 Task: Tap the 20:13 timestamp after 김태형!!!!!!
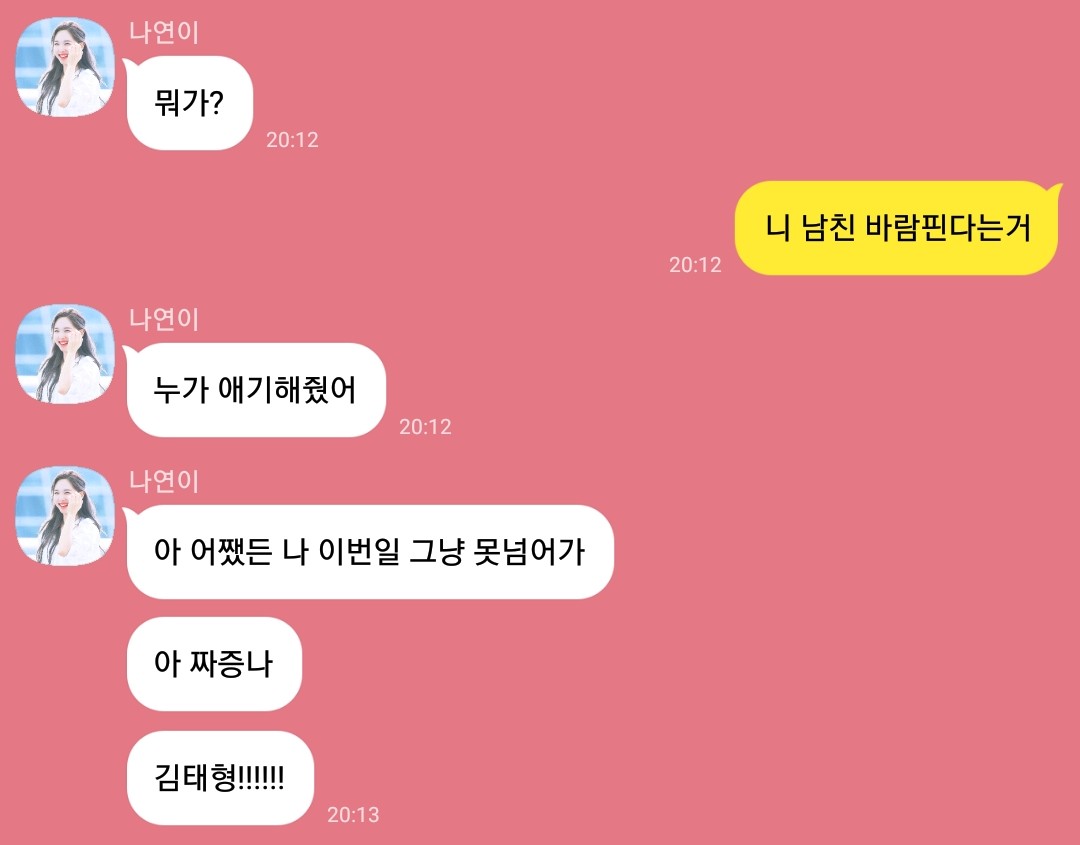point(353,815)
